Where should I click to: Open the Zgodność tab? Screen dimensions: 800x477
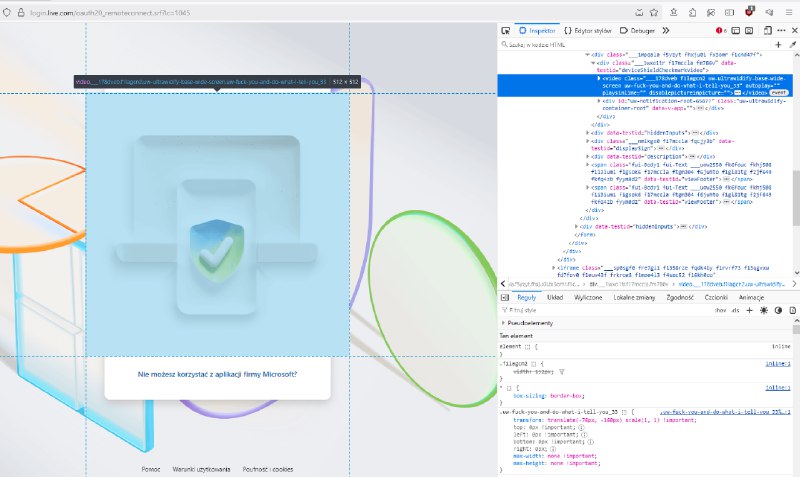pyautogui.click(x=680, y=297)
